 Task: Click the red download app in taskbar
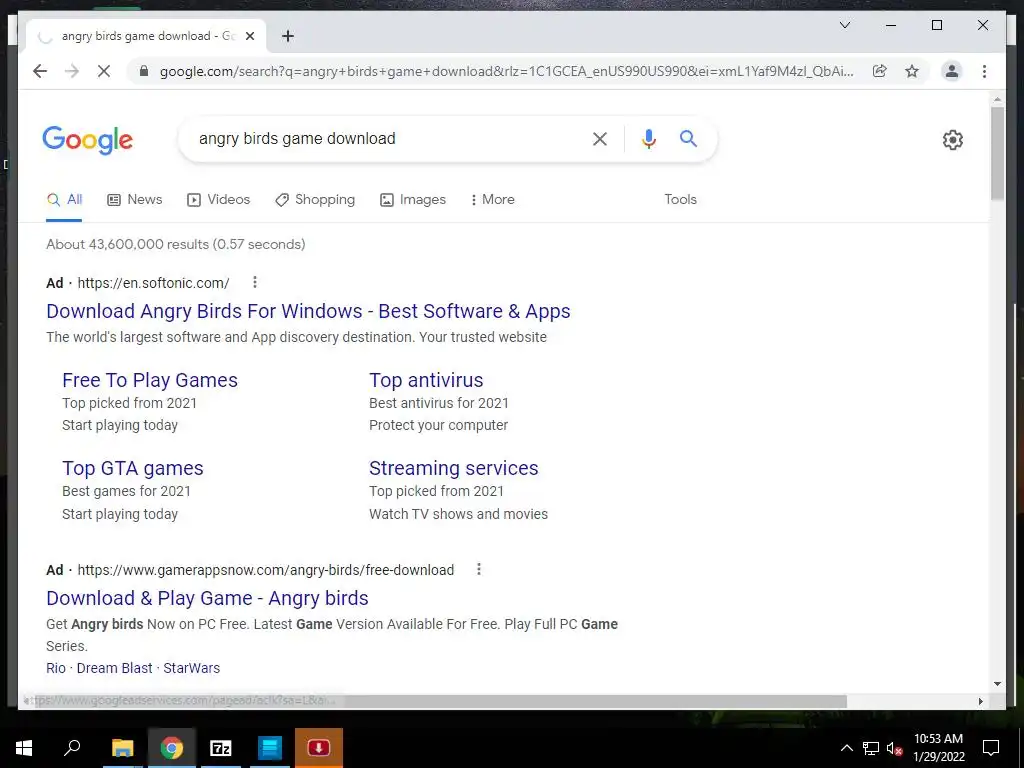pyautogui.click(x=319, y=748)
